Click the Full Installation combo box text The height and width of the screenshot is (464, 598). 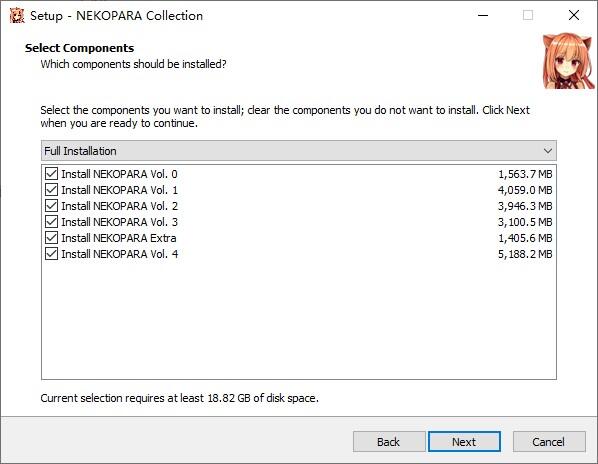click(80, 151)
